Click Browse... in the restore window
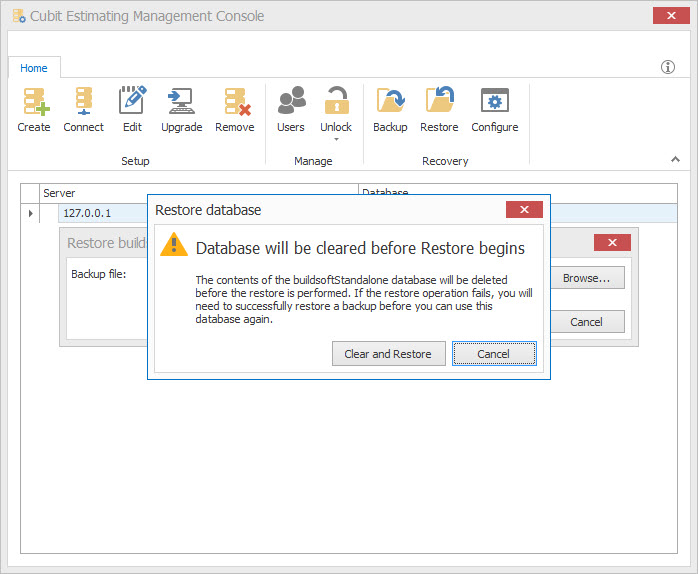 coord(587,278)
